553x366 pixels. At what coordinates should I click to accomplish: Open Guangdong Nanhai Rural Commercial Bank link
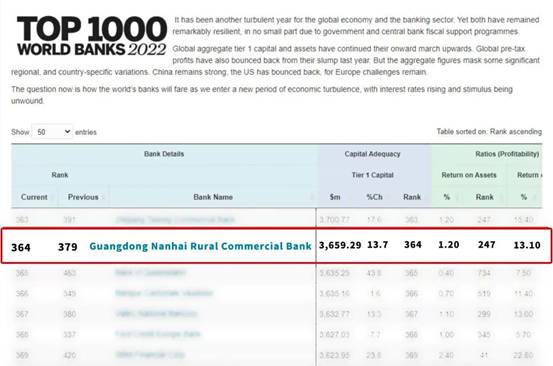200,246
